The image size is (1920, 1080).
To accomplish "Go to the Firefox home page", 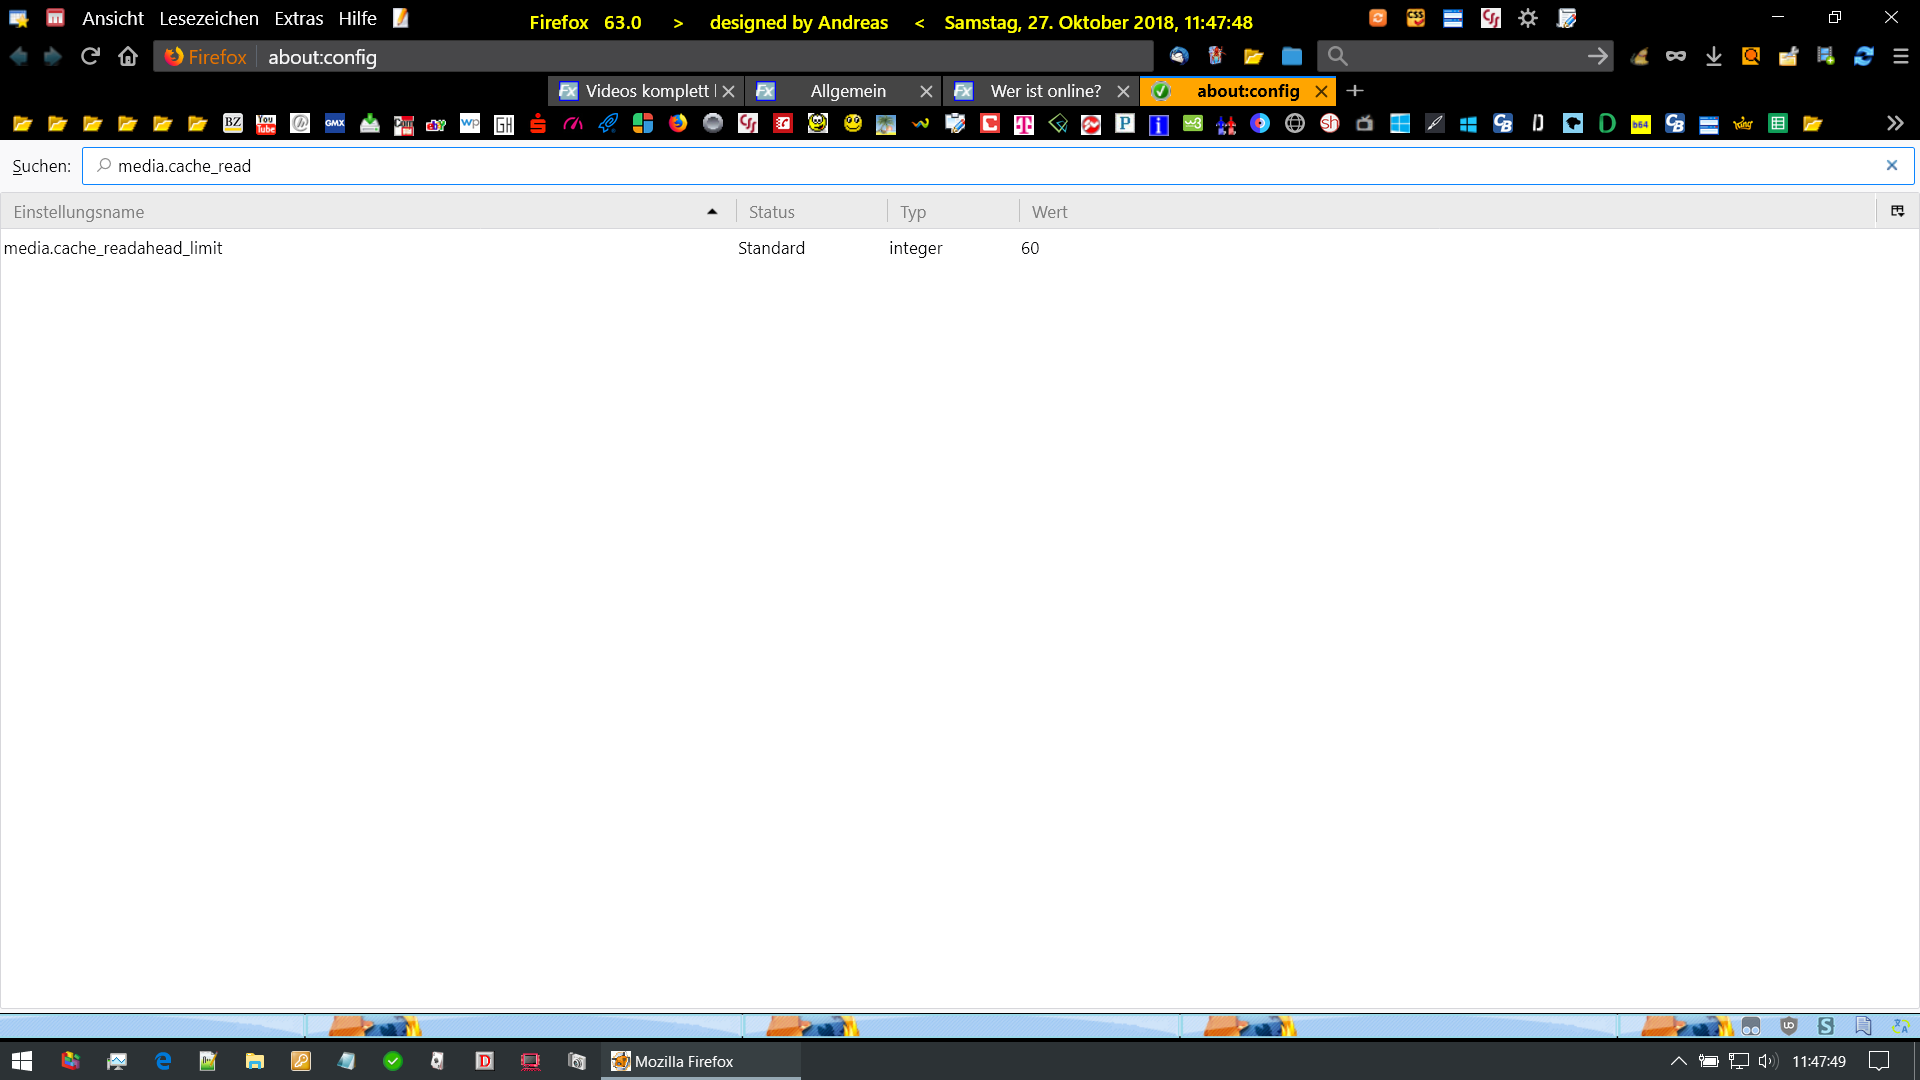I will click(x=128, y=57).
